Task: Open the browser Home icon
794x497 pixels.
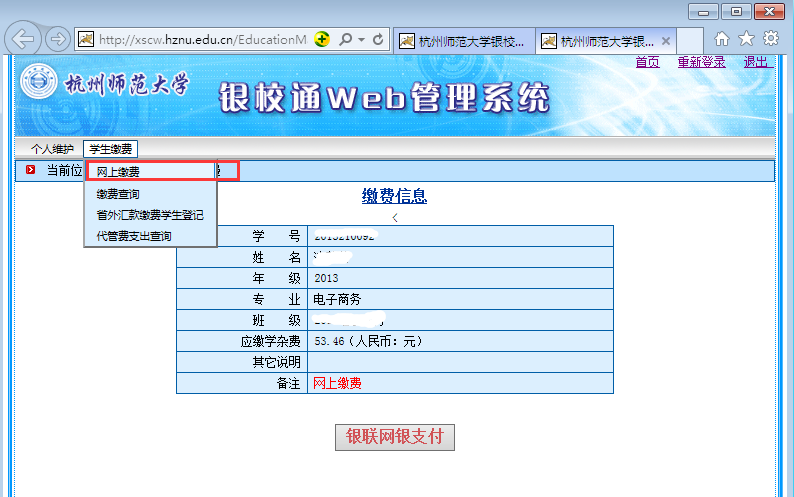Action: point(722,39)
